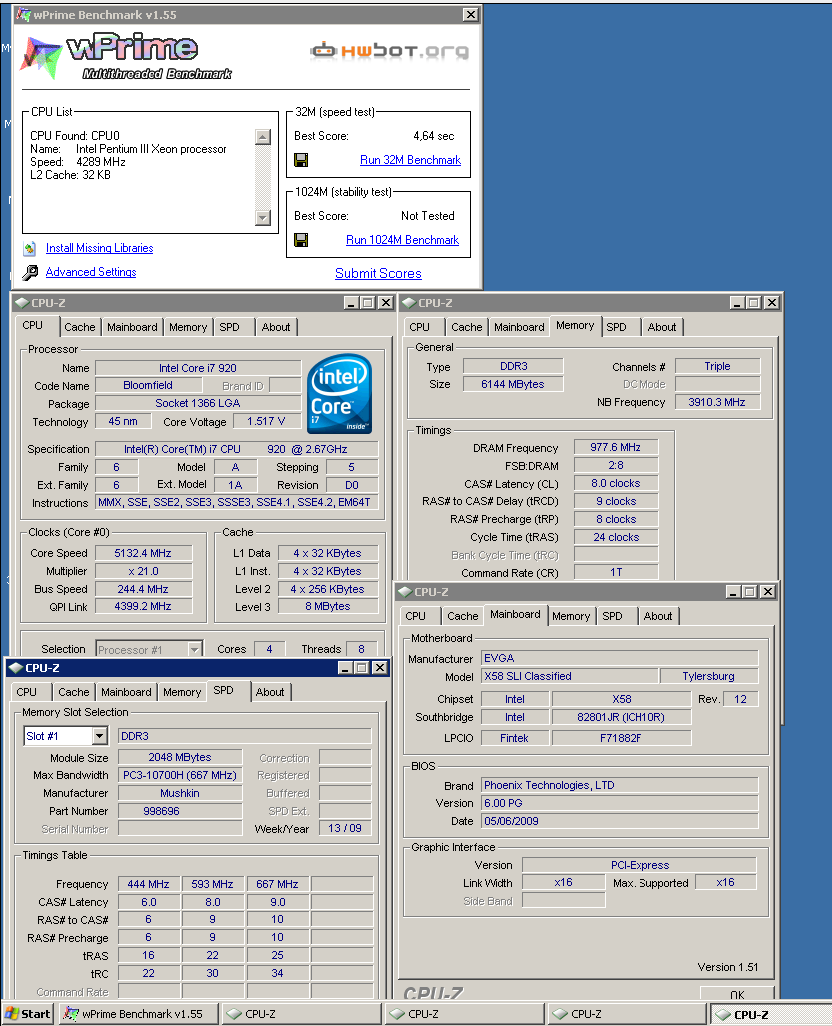Click the Windows Start button
This screenshot has width=832, height=1026.
click(x=27, y=1014)
